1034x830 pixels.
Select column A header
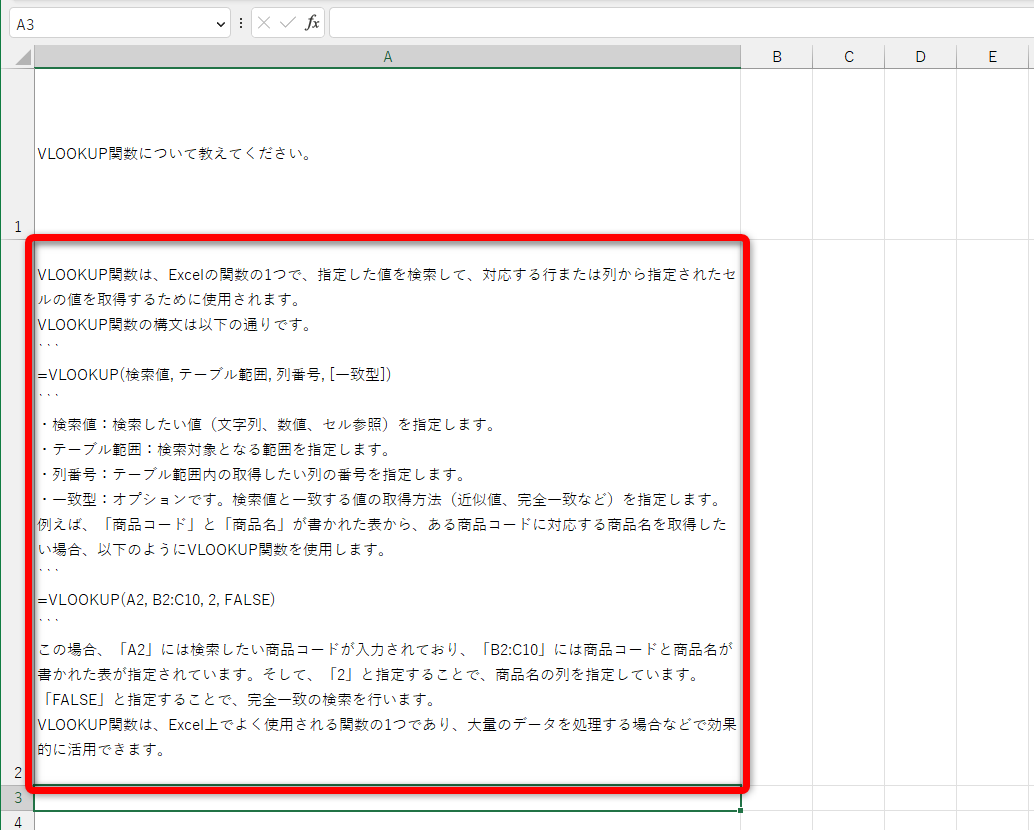pos(388,56)
